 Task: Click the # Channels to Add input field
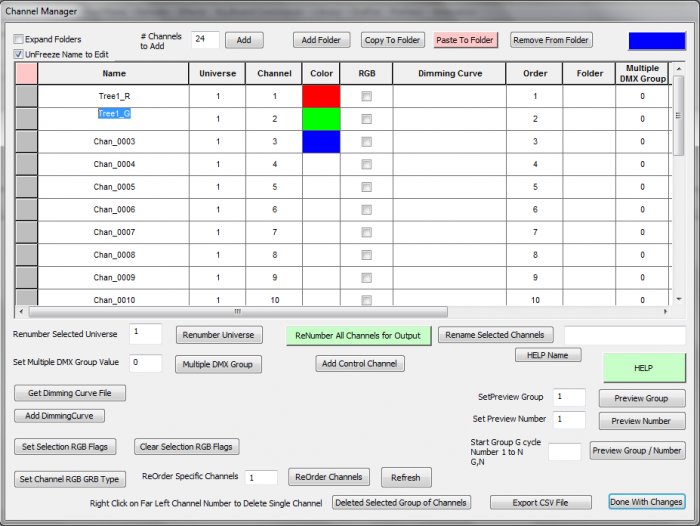pyautogui.click(x=204, y=40)
